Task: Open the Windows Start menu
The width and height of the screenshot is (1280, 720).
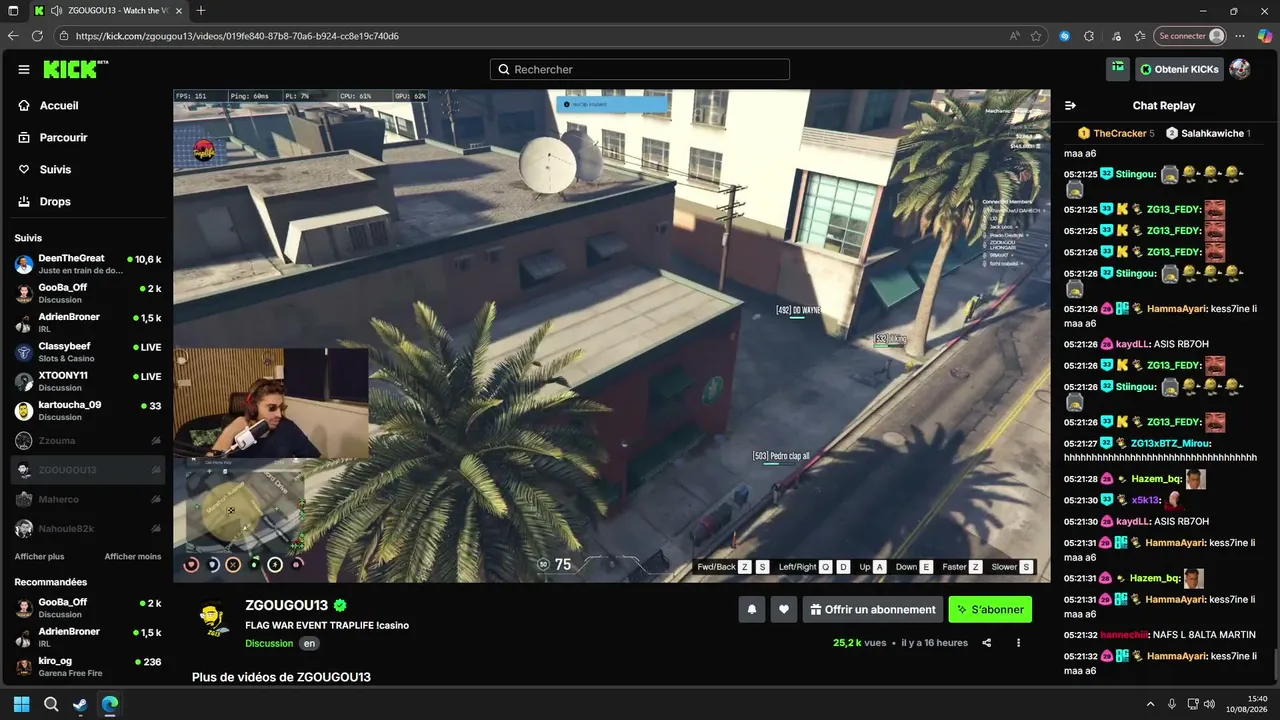Action: [22, 704]
